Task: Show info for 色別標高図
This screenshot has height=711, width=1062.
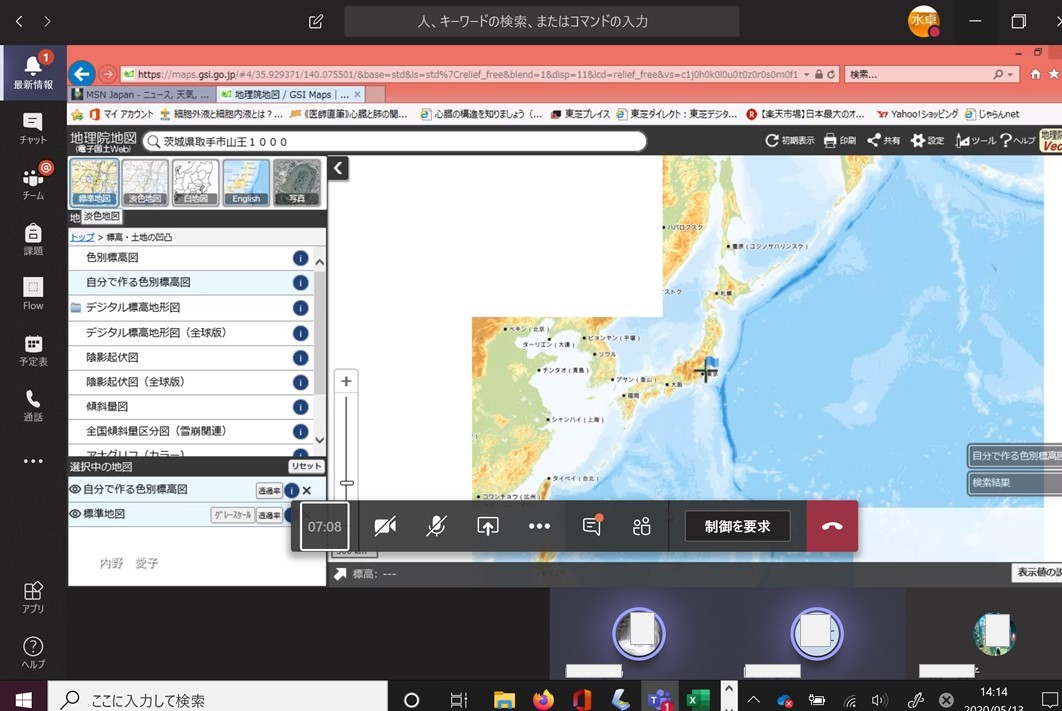Action: 300,258
